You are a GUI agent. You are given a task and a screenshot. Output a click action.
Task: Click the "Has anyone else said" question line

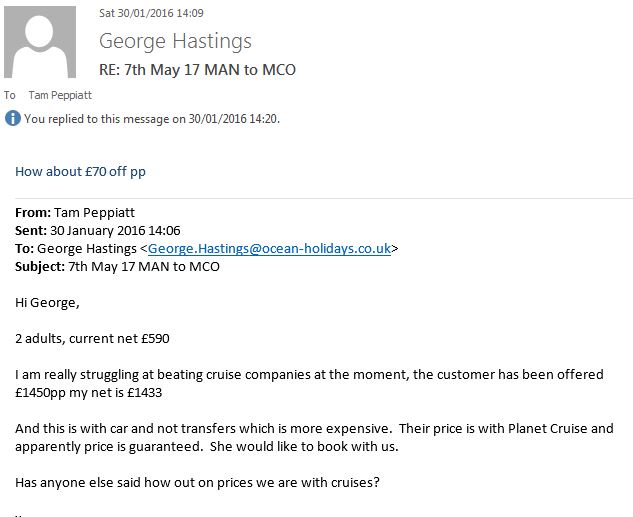197,482
